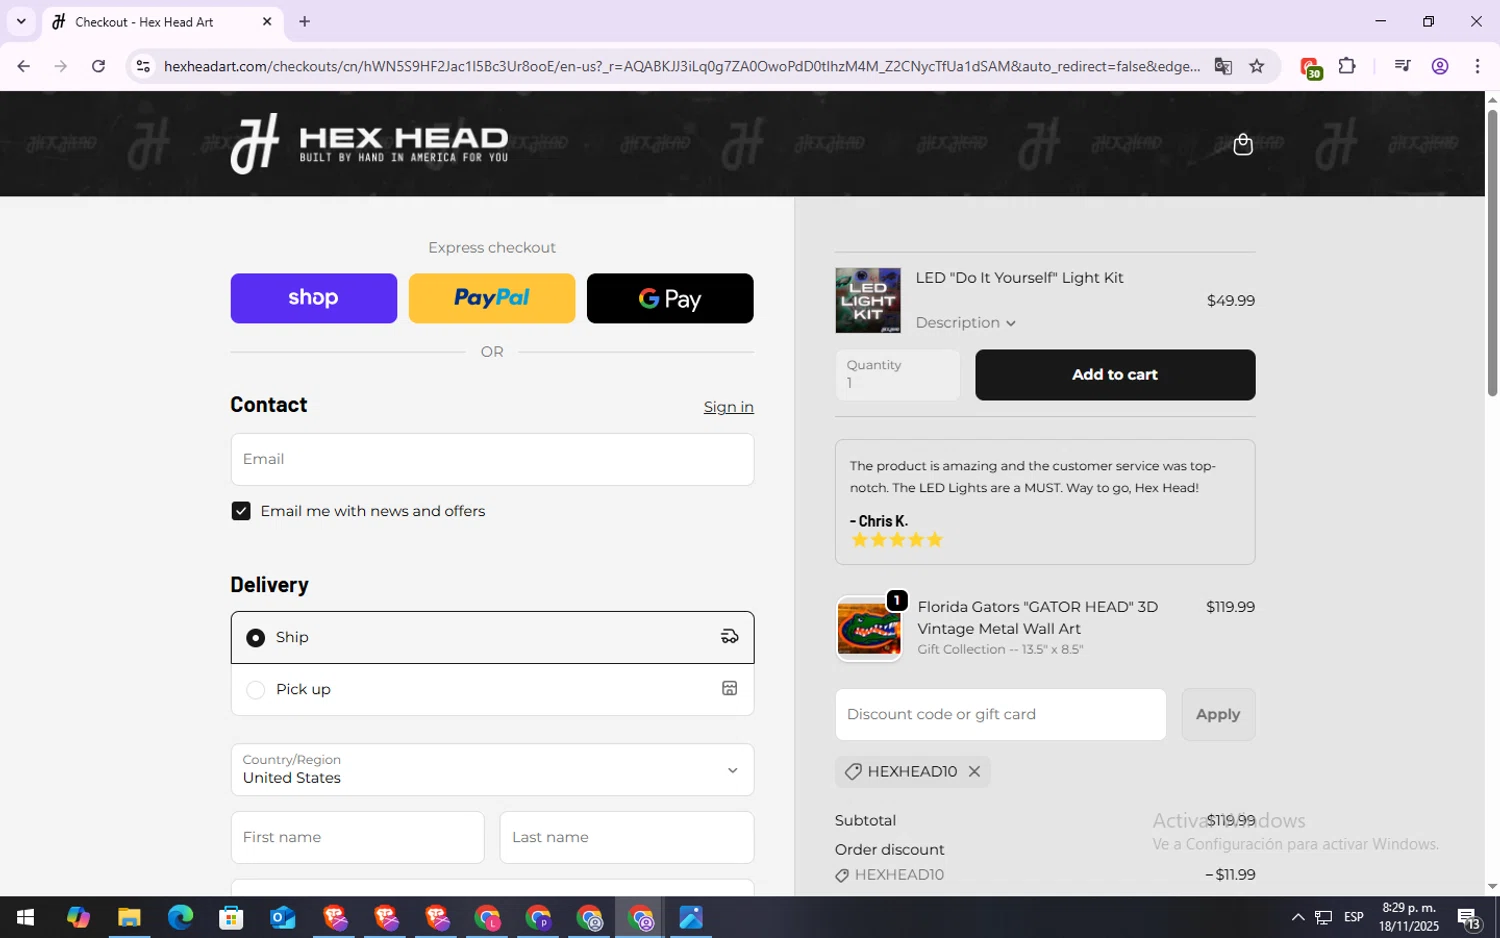Open the tab search dropdown arrow

pyautogui.click(x=21, y=21)
